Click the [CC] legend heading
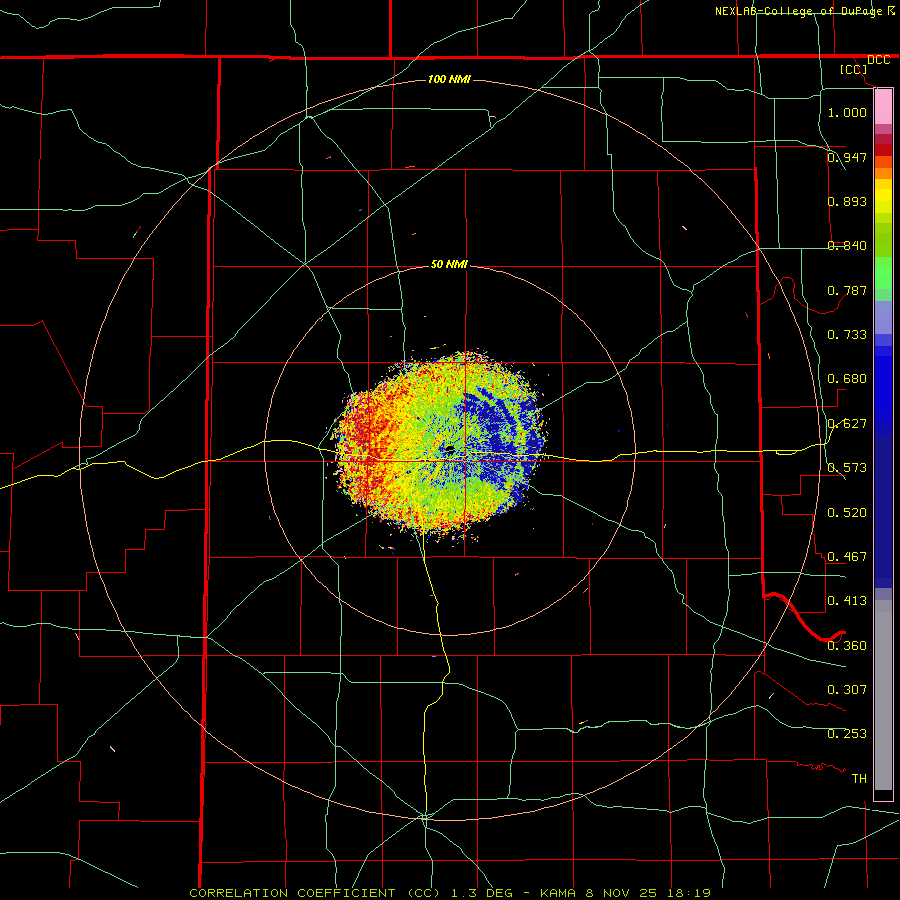The width and height of the screenshot is (900, 900). (854, 69)
